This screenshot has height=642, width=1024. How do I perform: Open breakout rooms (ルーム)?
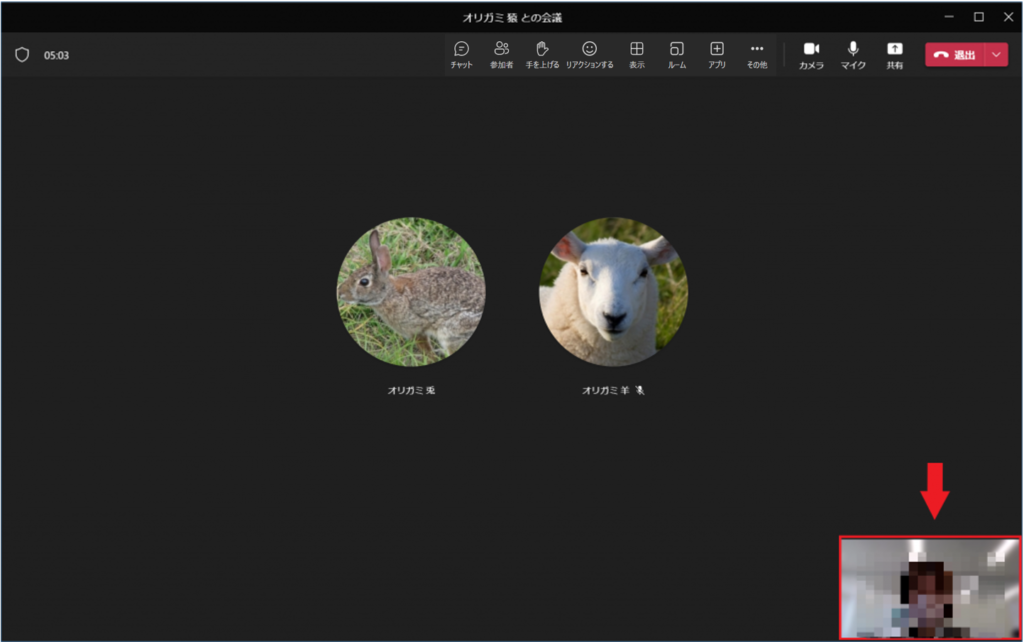(677, 54)
